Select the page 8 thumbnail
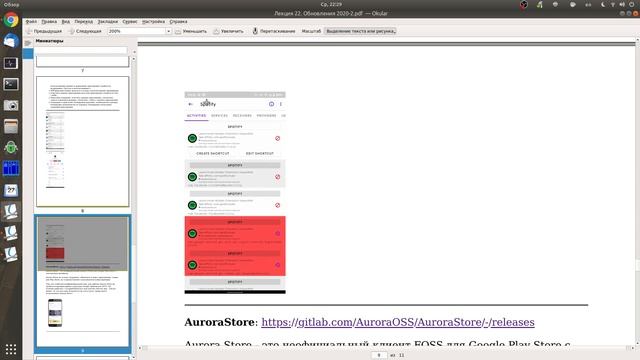Screen dimensions: 640x360 tap(82, 141)
